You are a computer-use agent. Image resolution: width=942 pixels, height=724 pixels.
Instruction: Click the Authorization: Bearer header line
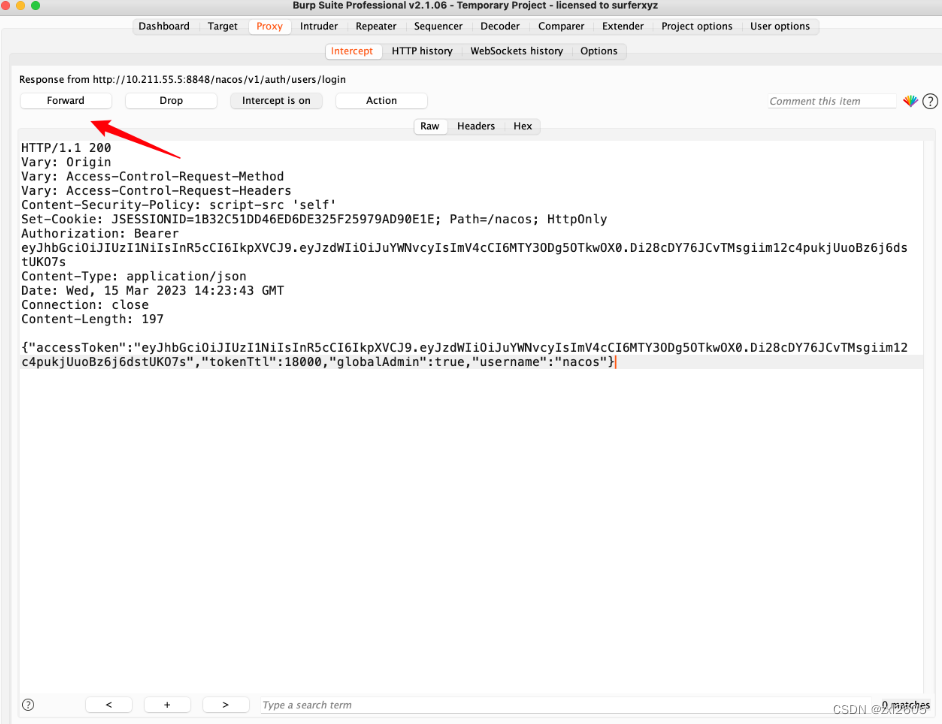pyautogui.click(x=100, y=234)
